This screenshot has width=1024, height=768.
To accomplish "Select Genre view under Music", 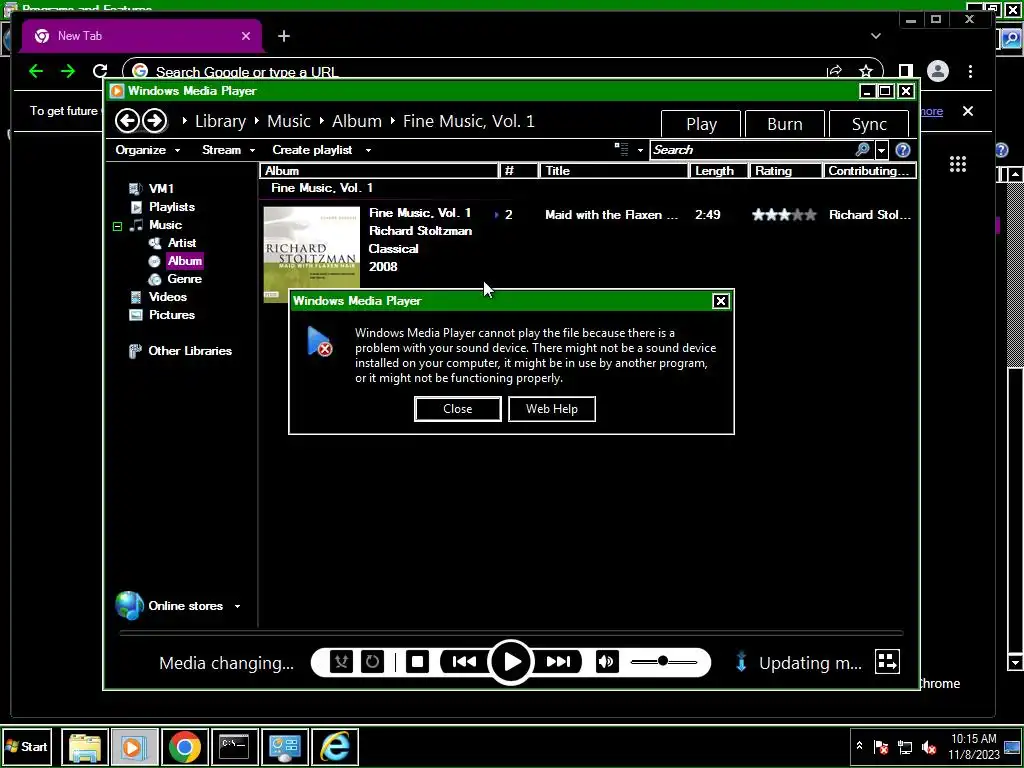I will coord(184,279).
